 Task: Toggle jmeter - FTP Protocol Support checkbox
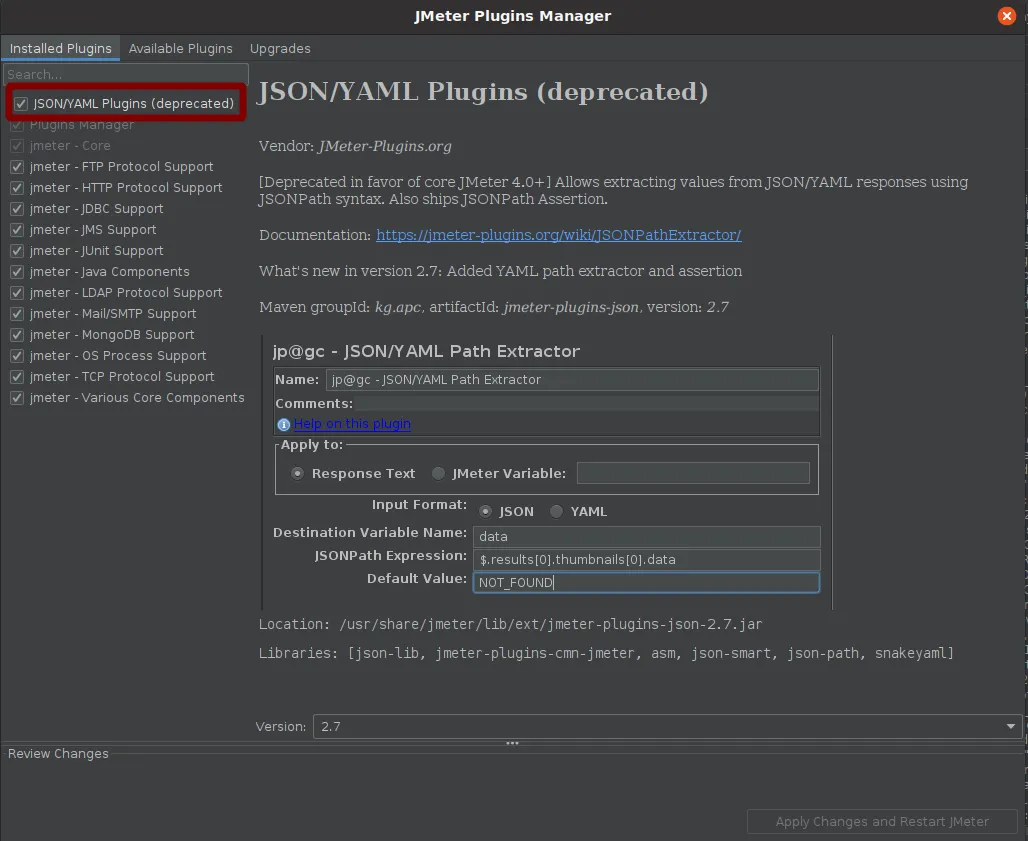pos(17,167)
